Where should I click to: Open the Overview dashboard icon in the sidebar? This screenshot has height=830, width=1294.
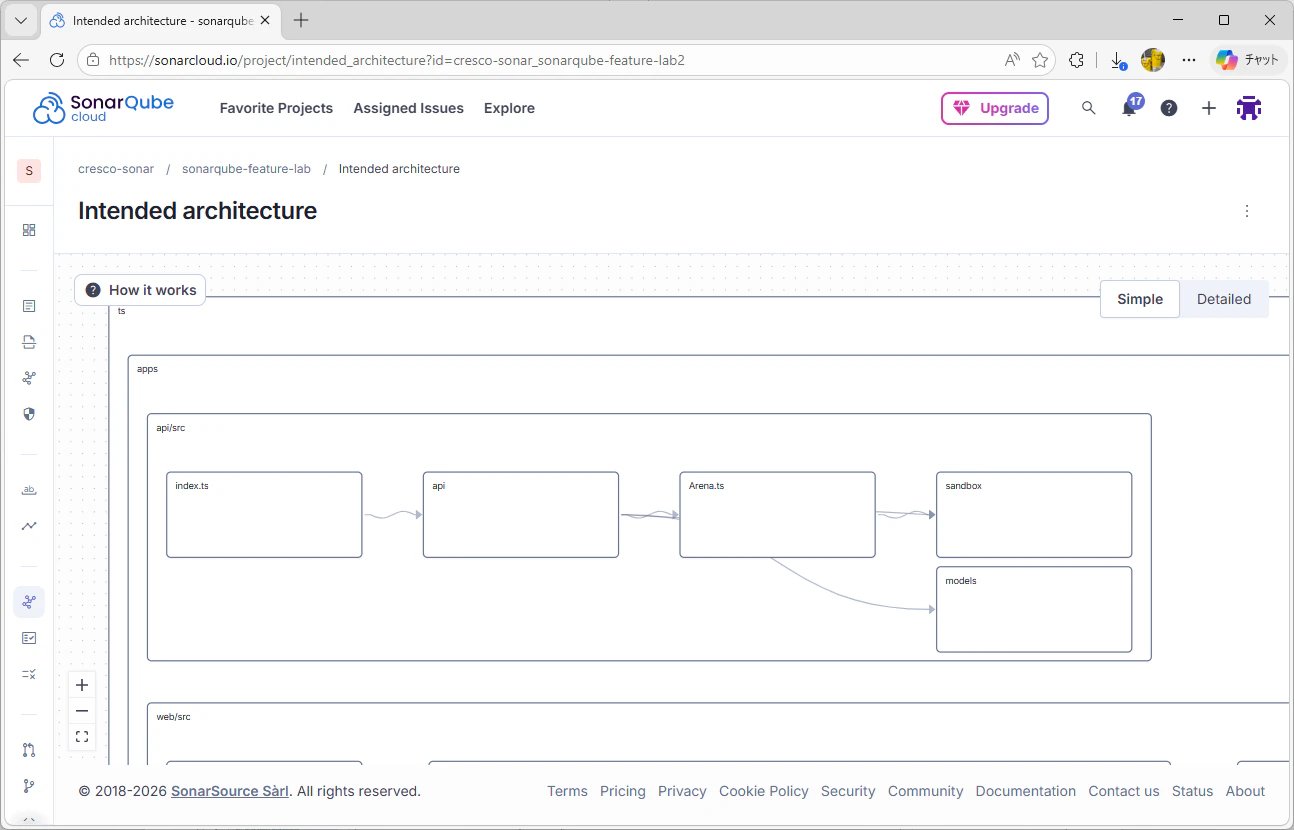(29, 230)
